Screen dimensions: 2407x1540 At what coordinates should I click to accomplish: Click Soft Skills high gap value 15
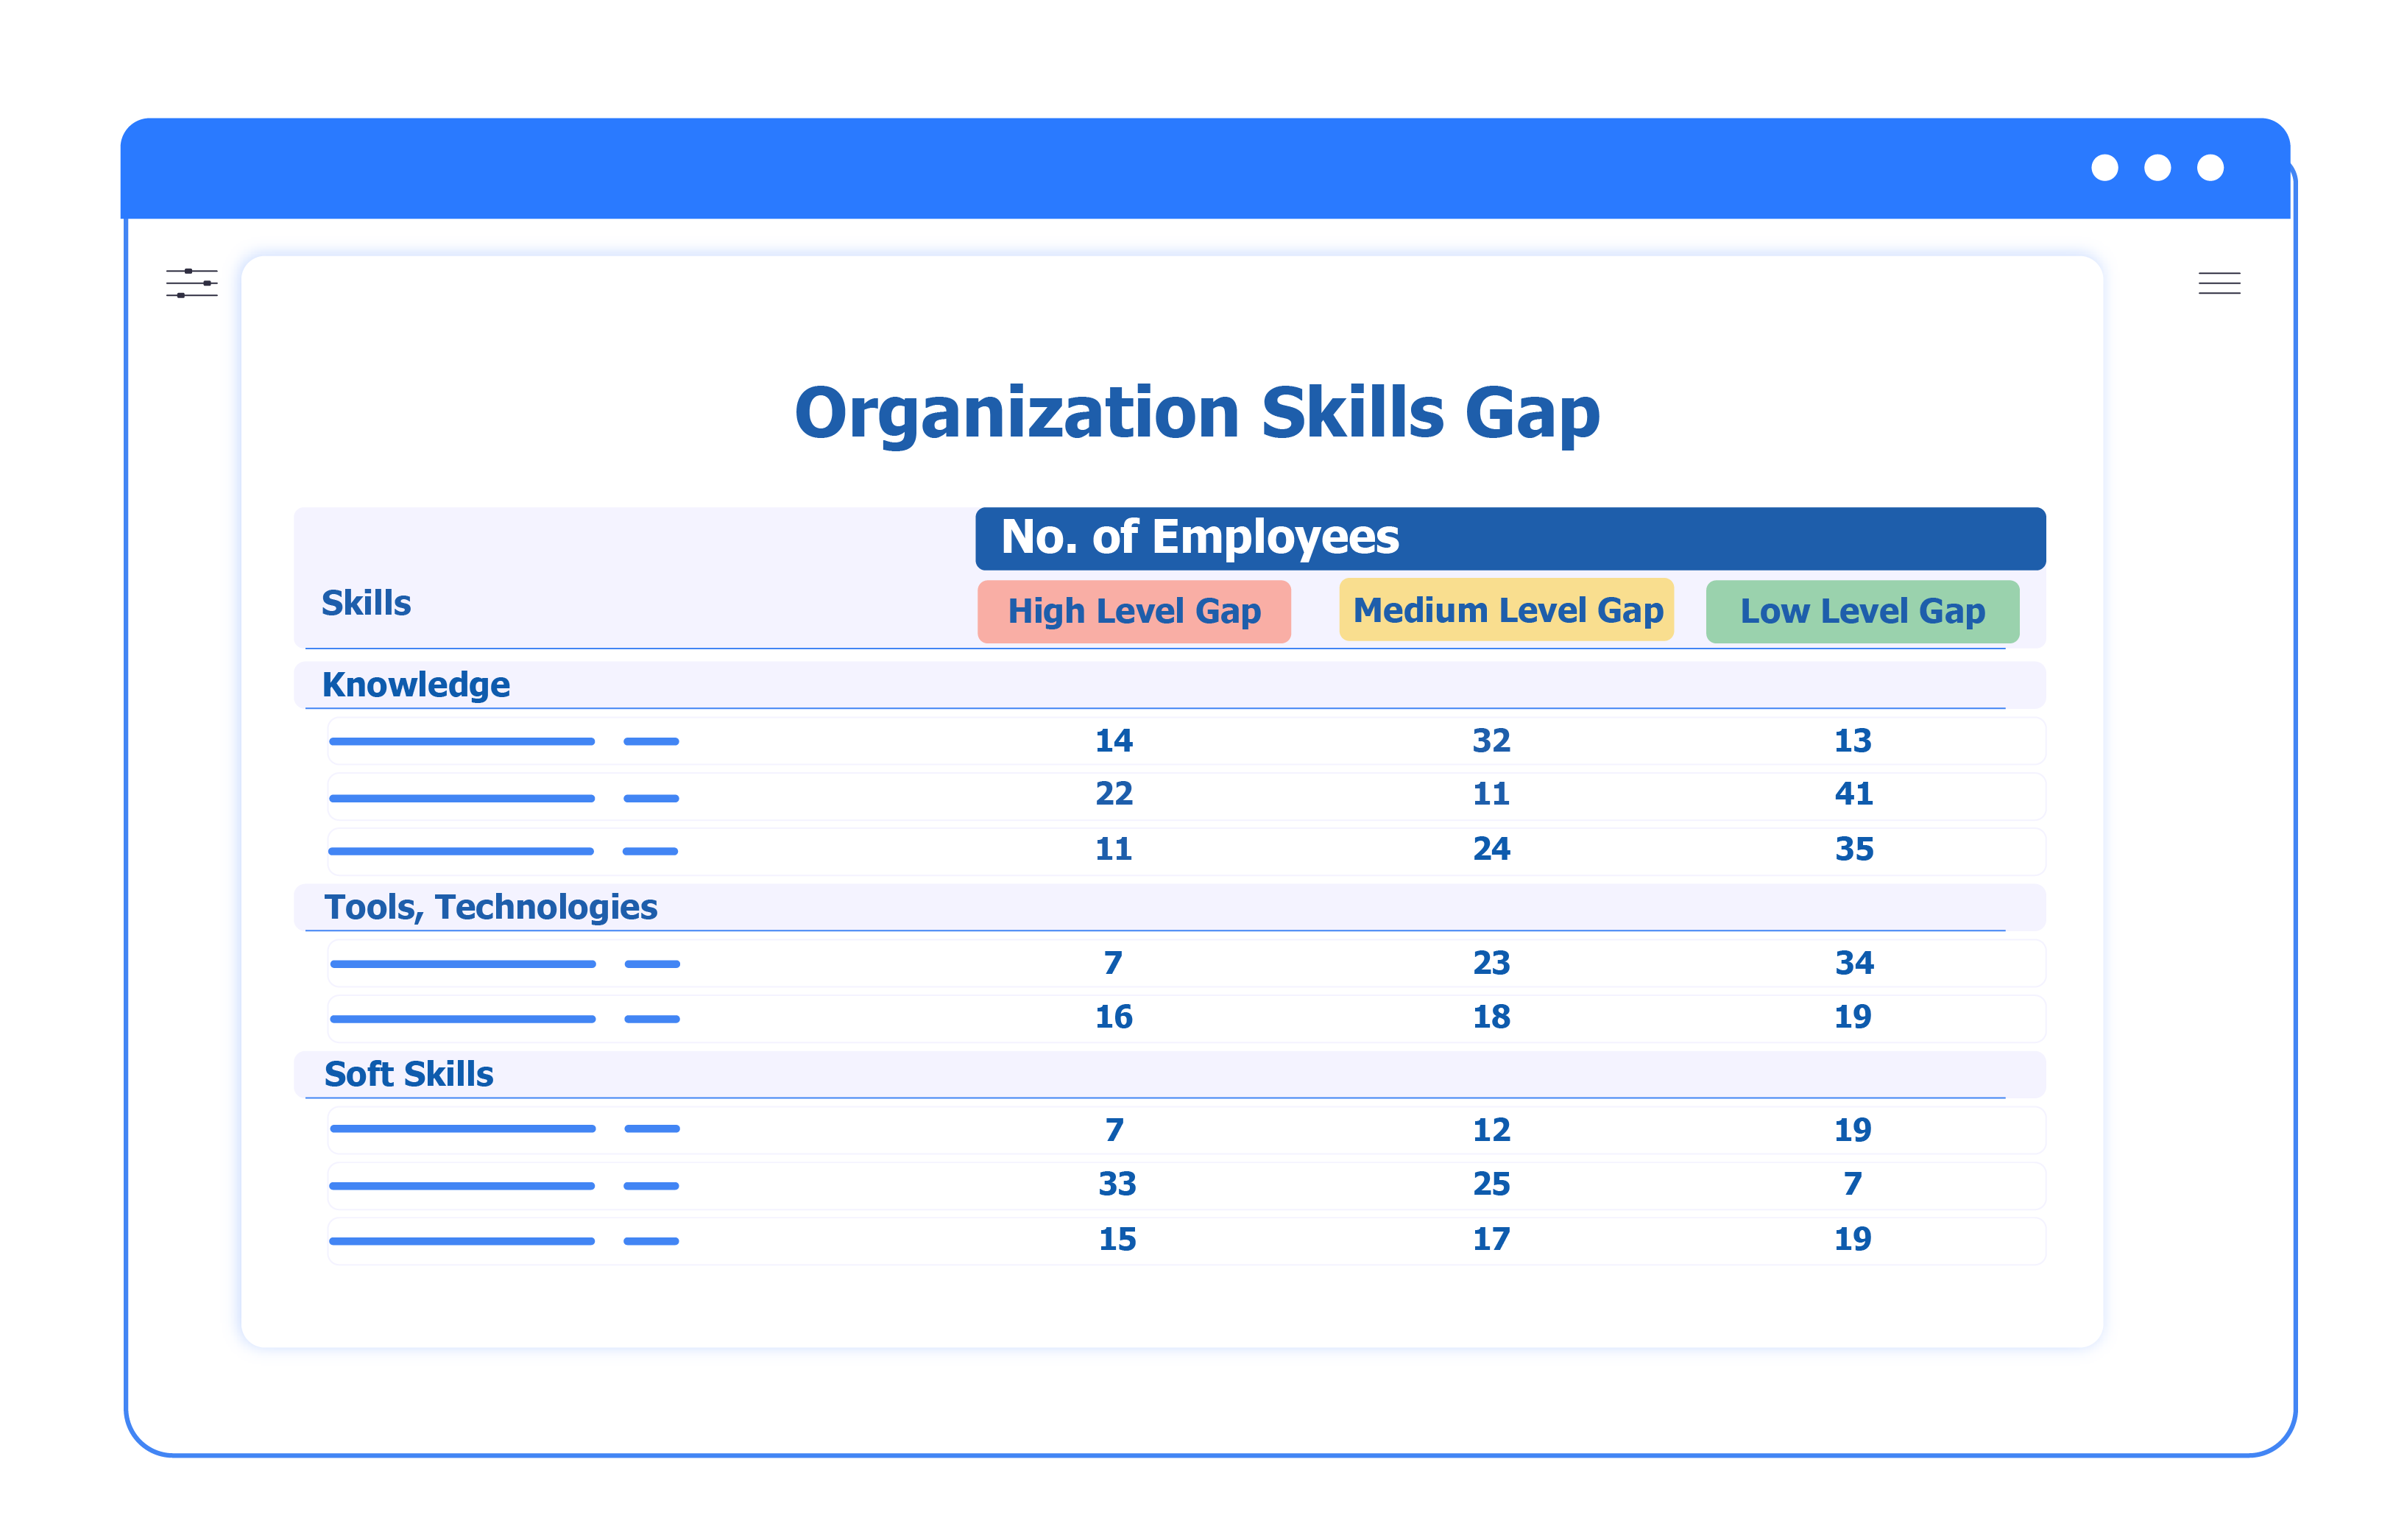[1117, 1239]
